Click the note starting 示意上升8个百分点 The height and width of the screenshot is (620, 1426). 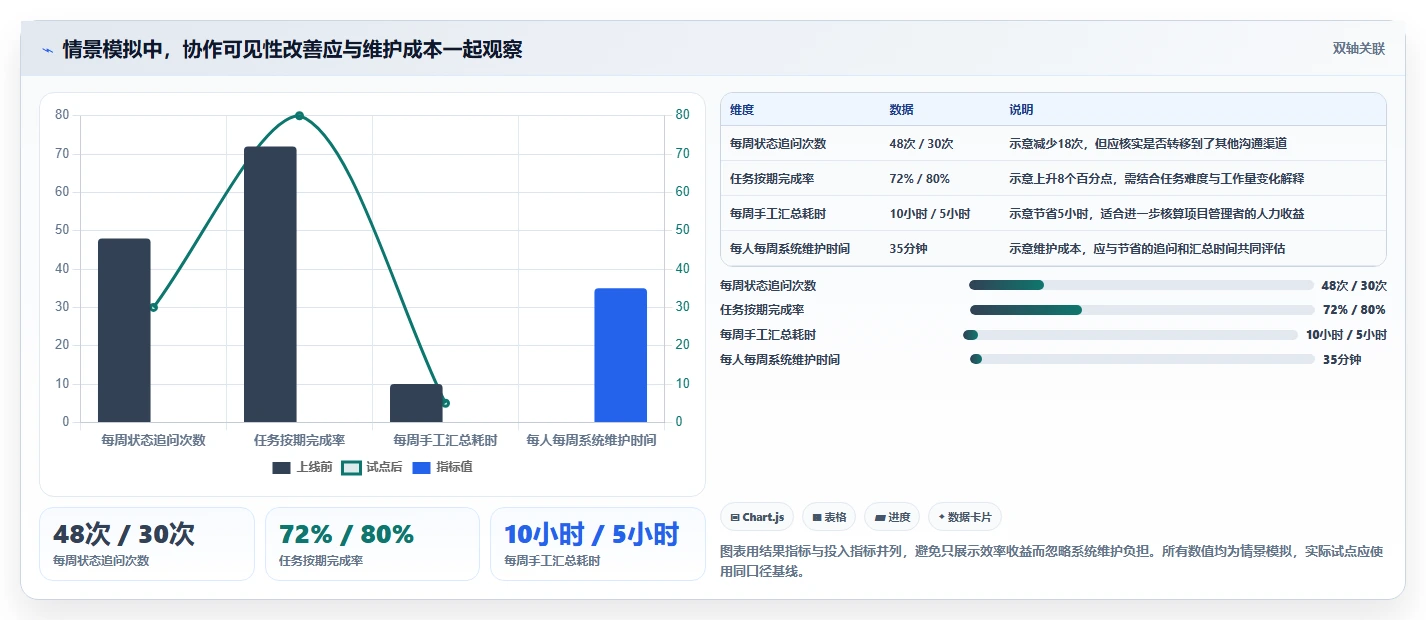click(x=1156, y=178)
